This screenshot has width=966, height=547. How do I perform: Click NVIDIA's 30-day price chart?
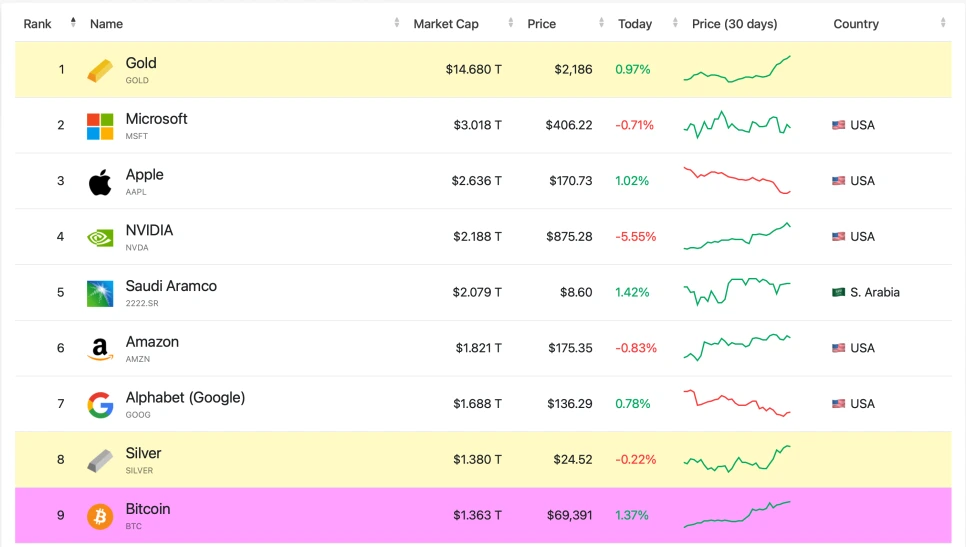737,237
